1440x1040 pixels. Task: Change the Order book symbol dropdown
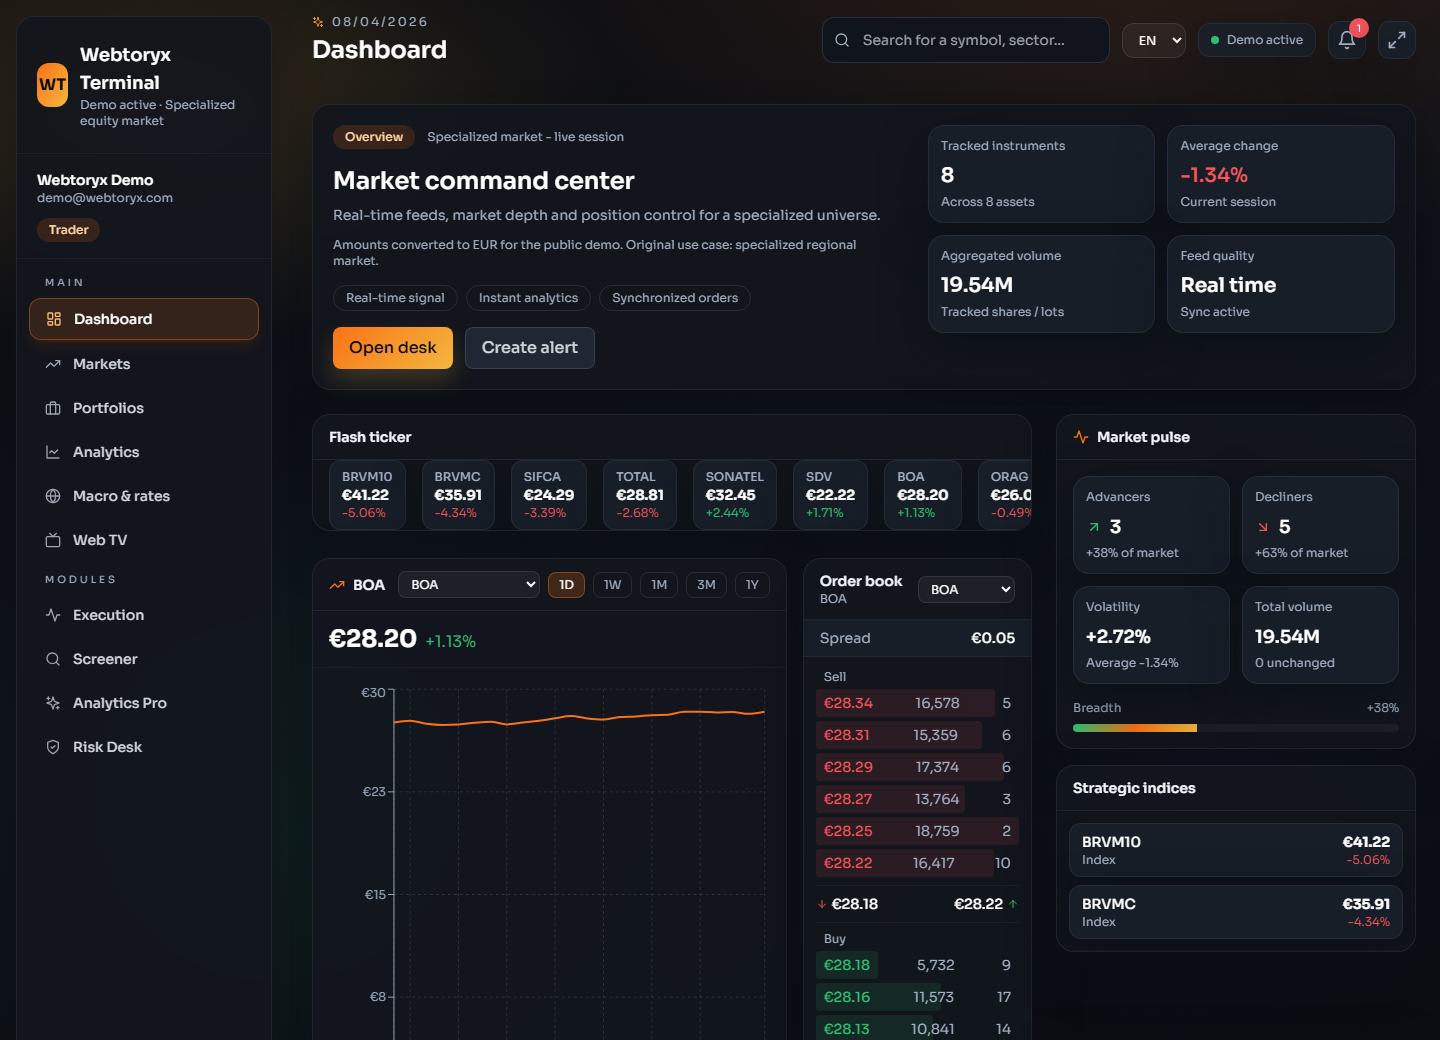966,590
